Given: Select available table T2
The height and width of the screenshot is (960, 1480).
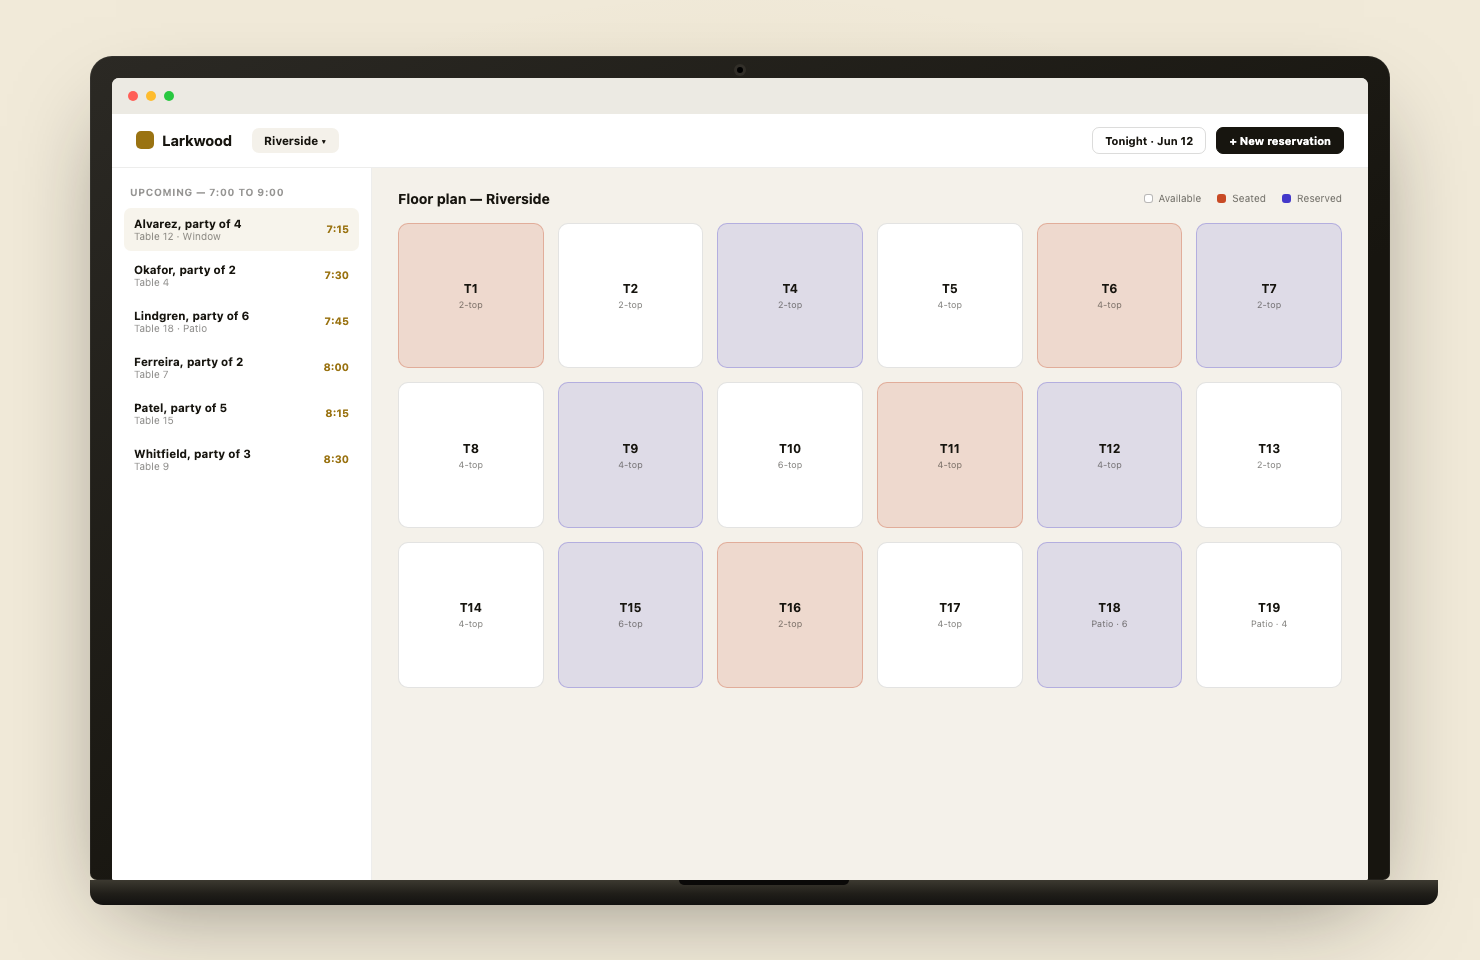Looking at the screenshot, I should coord(630,295).
